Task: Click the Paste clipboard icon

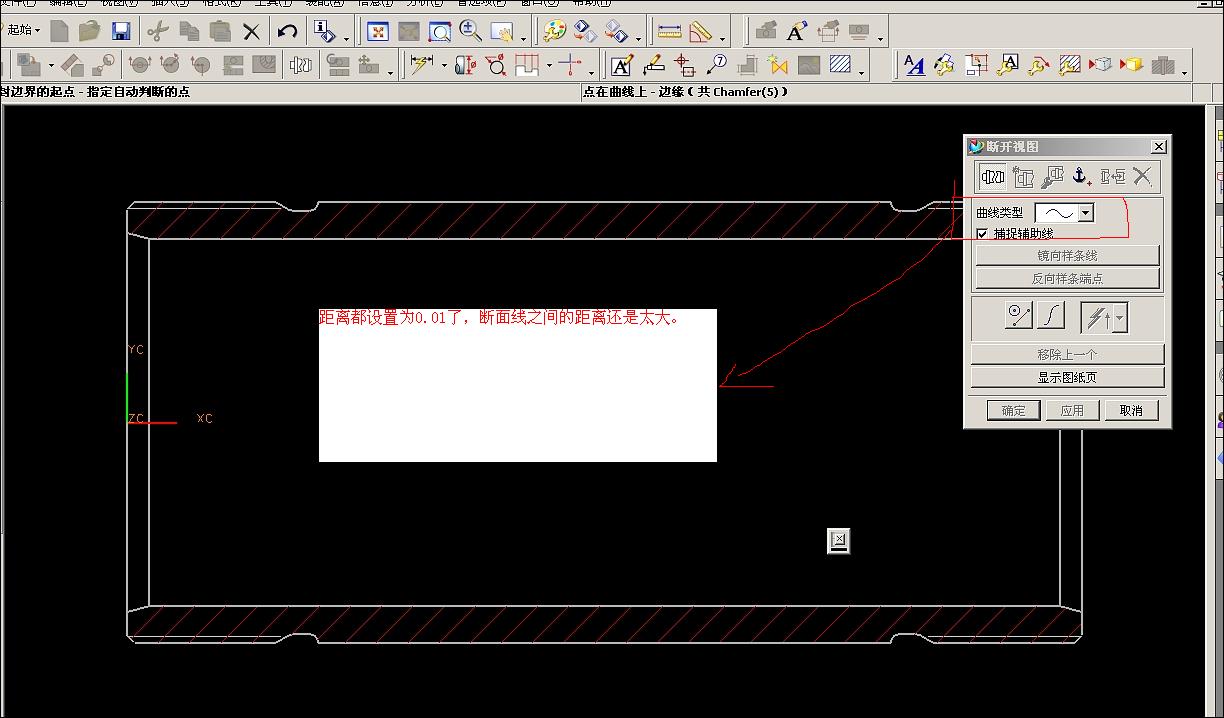Action: tap(220, 31)
